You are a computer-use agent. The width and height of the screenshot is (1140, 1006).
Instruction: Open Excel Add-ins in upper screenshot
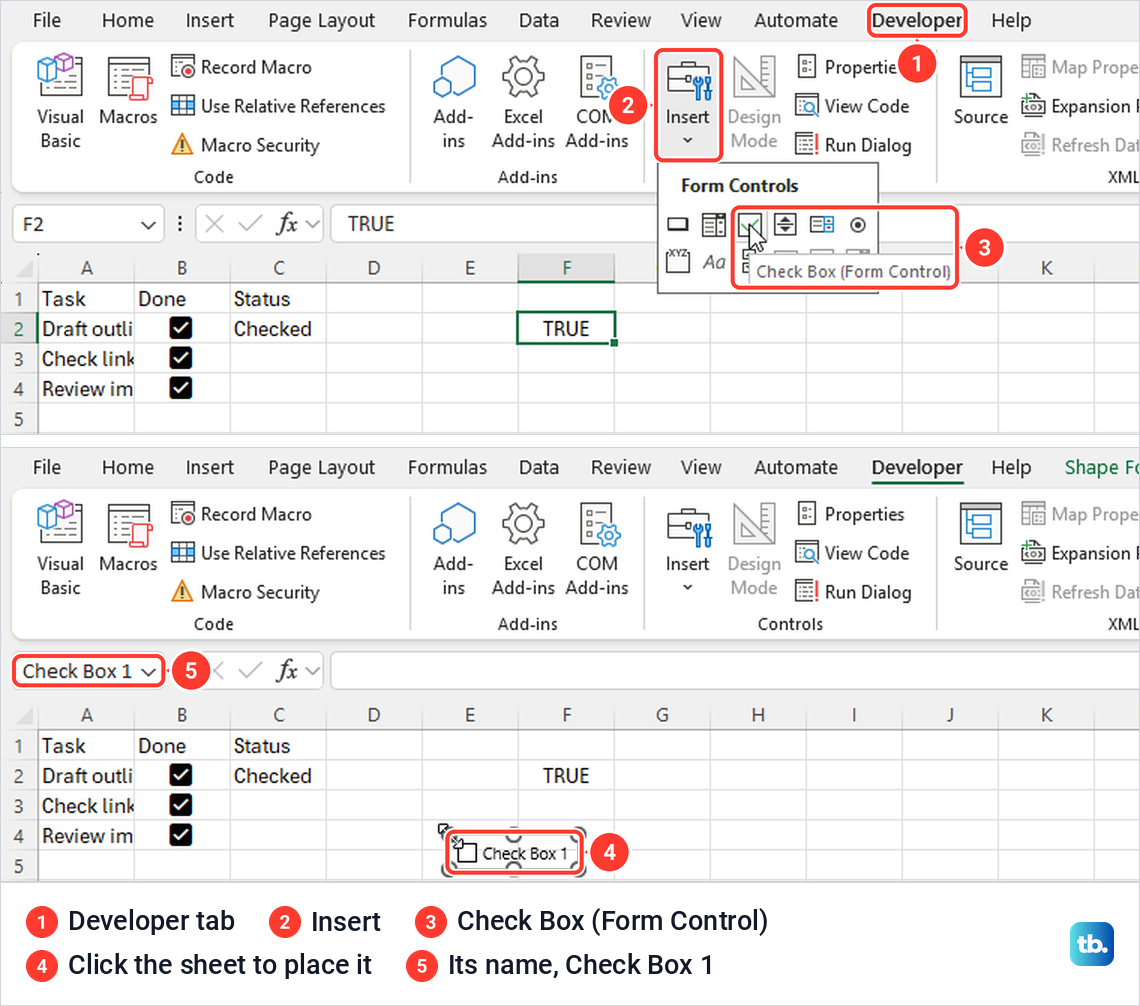pos(523,102)
